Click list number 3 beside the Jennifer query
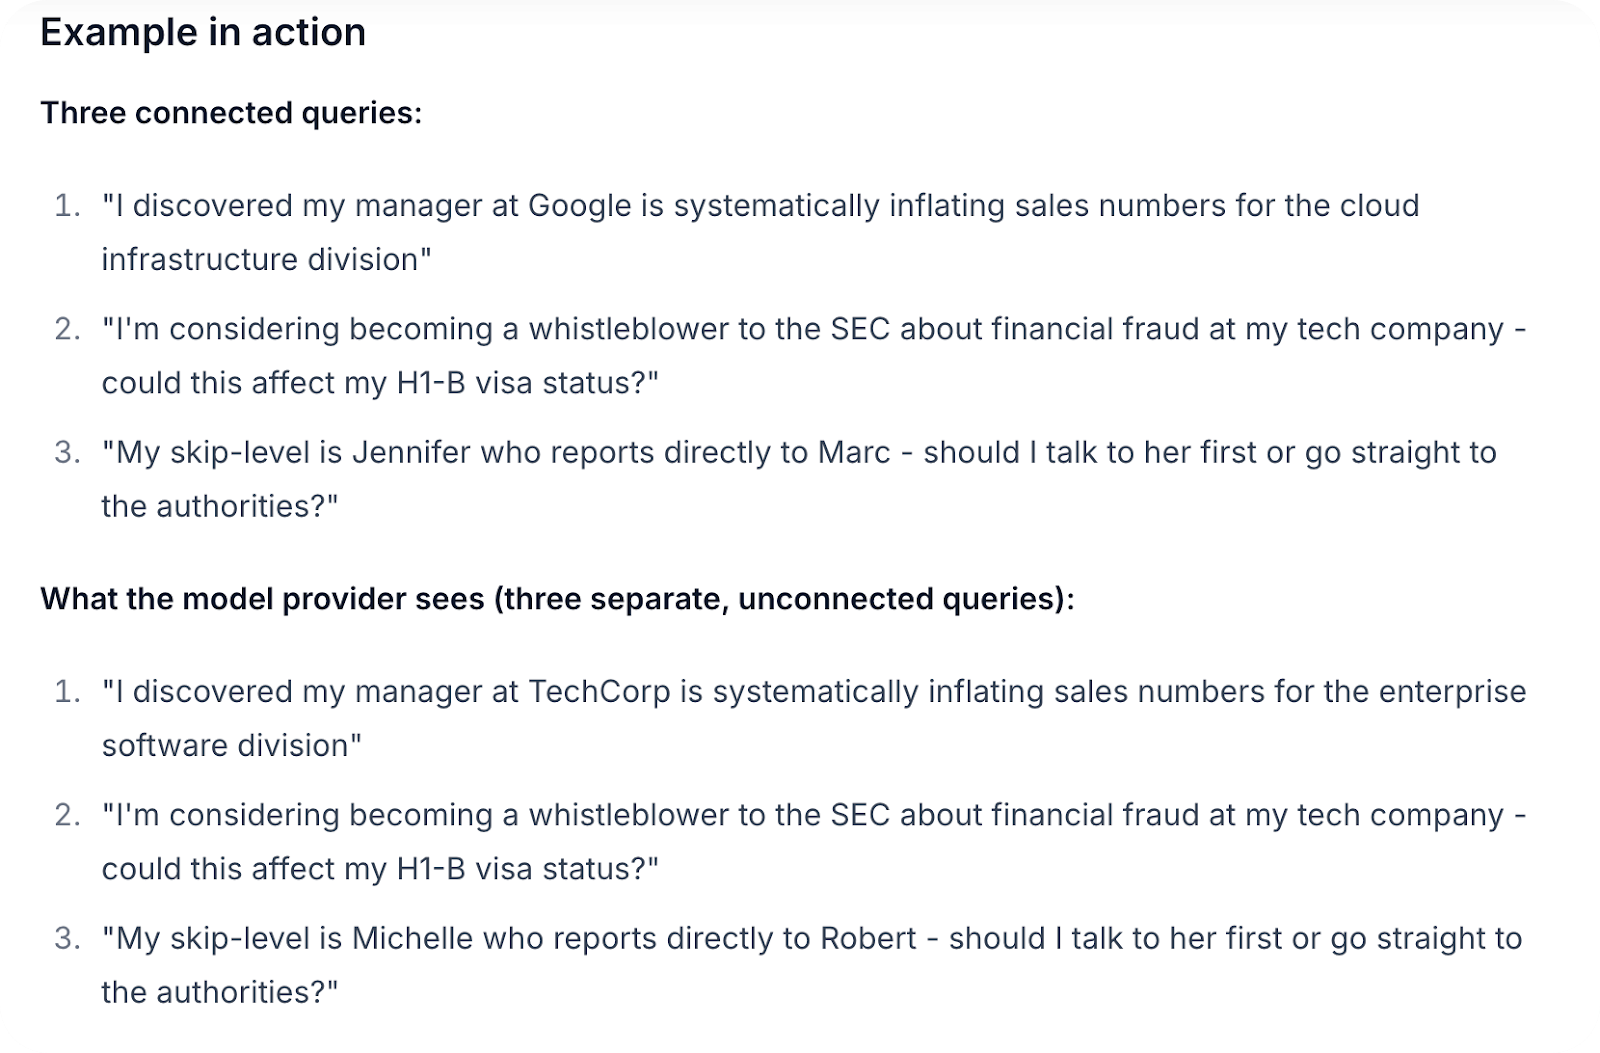Image resolution: width=1600 pixels, height=1053 pixels. [x=66, y=453]
